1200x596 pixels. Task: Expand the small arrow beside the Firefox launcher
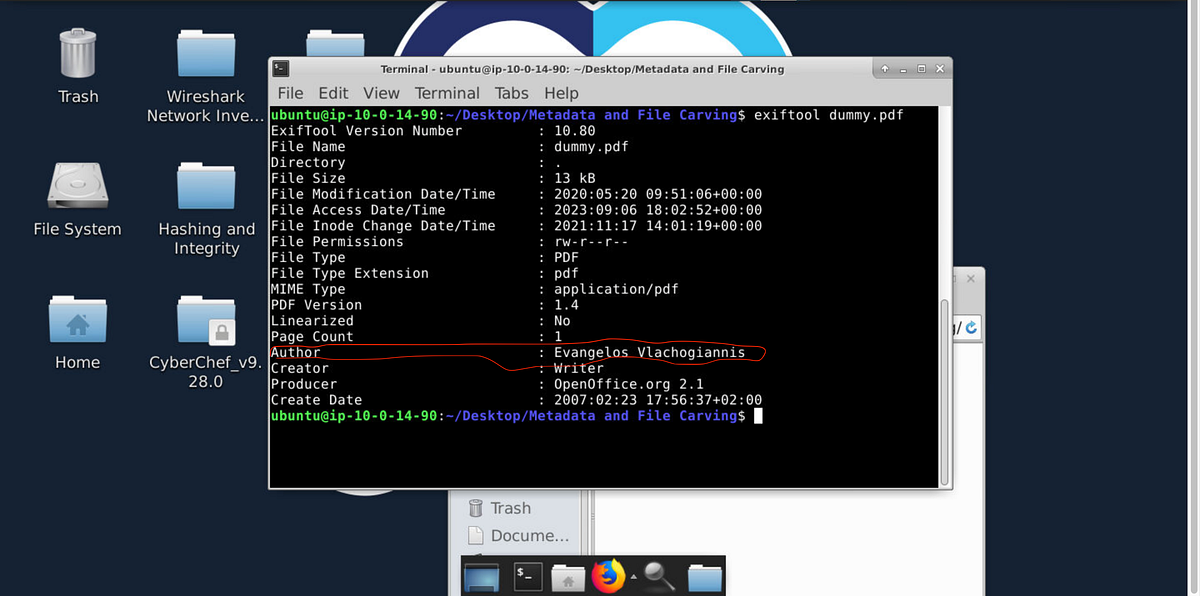[x=633, y=575]
